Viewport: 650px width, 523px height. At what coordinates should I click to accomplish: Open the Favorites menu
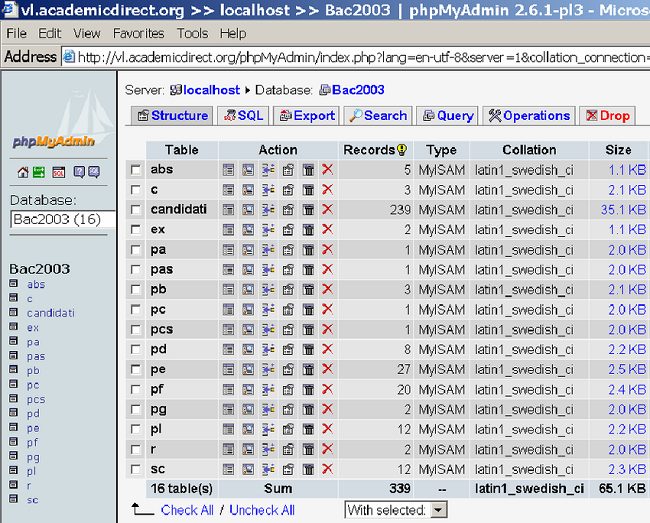tap(138, 33)
